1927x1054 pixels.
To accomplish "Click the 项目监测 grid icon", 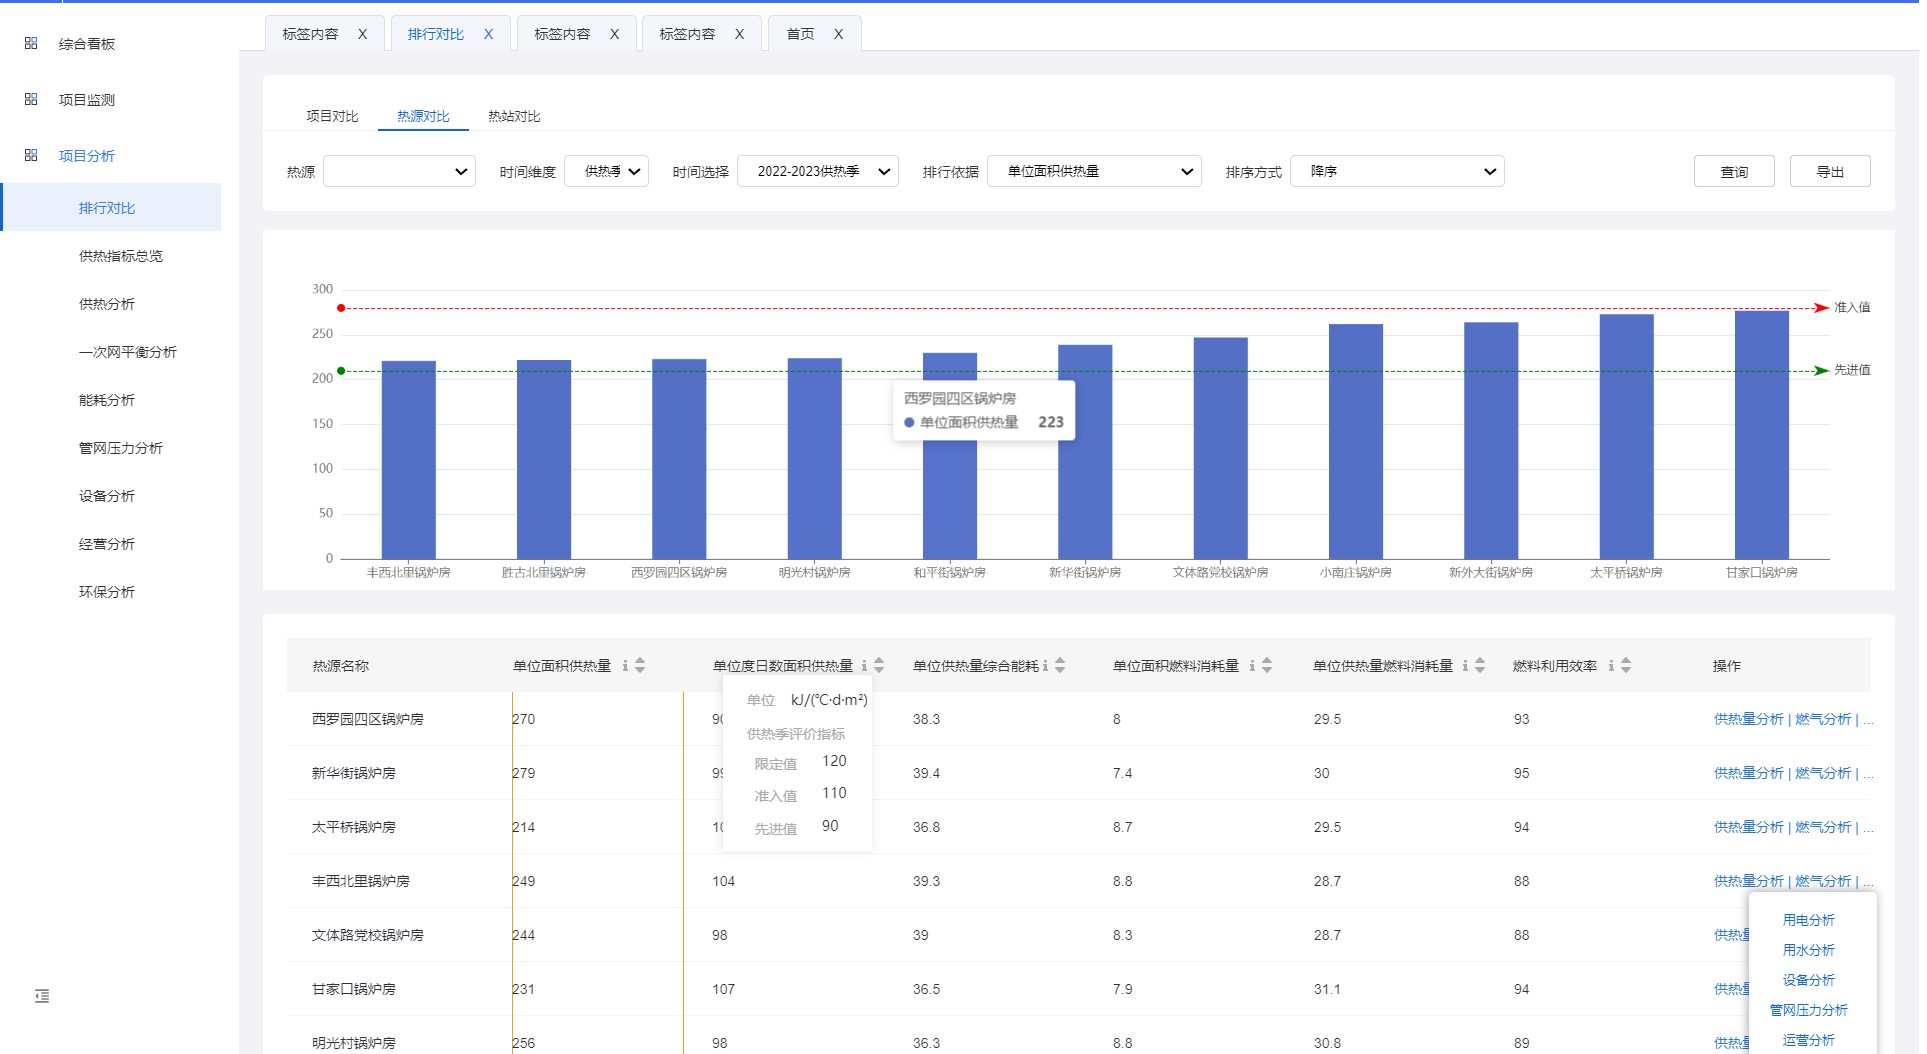I will pos(31,99).
